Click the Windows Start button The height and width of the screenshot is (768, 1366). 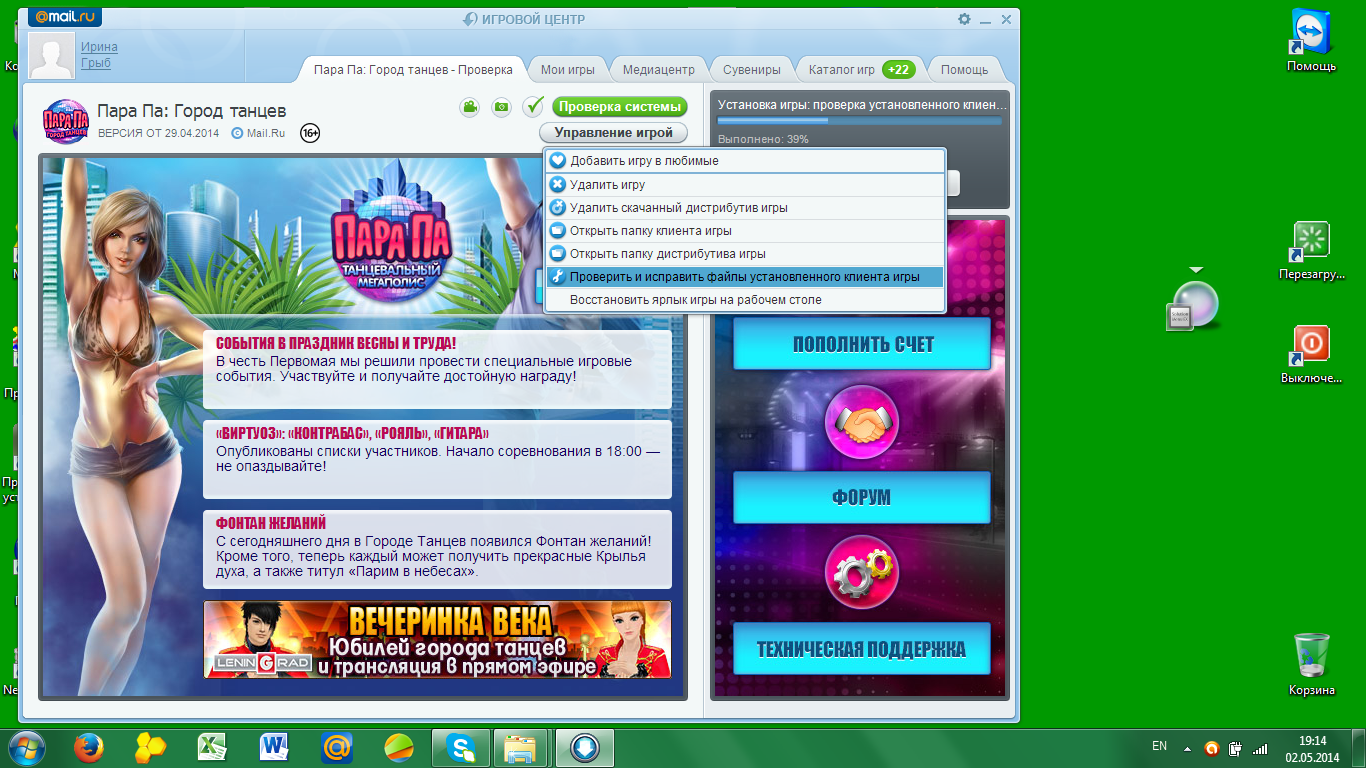click(27, 748)
